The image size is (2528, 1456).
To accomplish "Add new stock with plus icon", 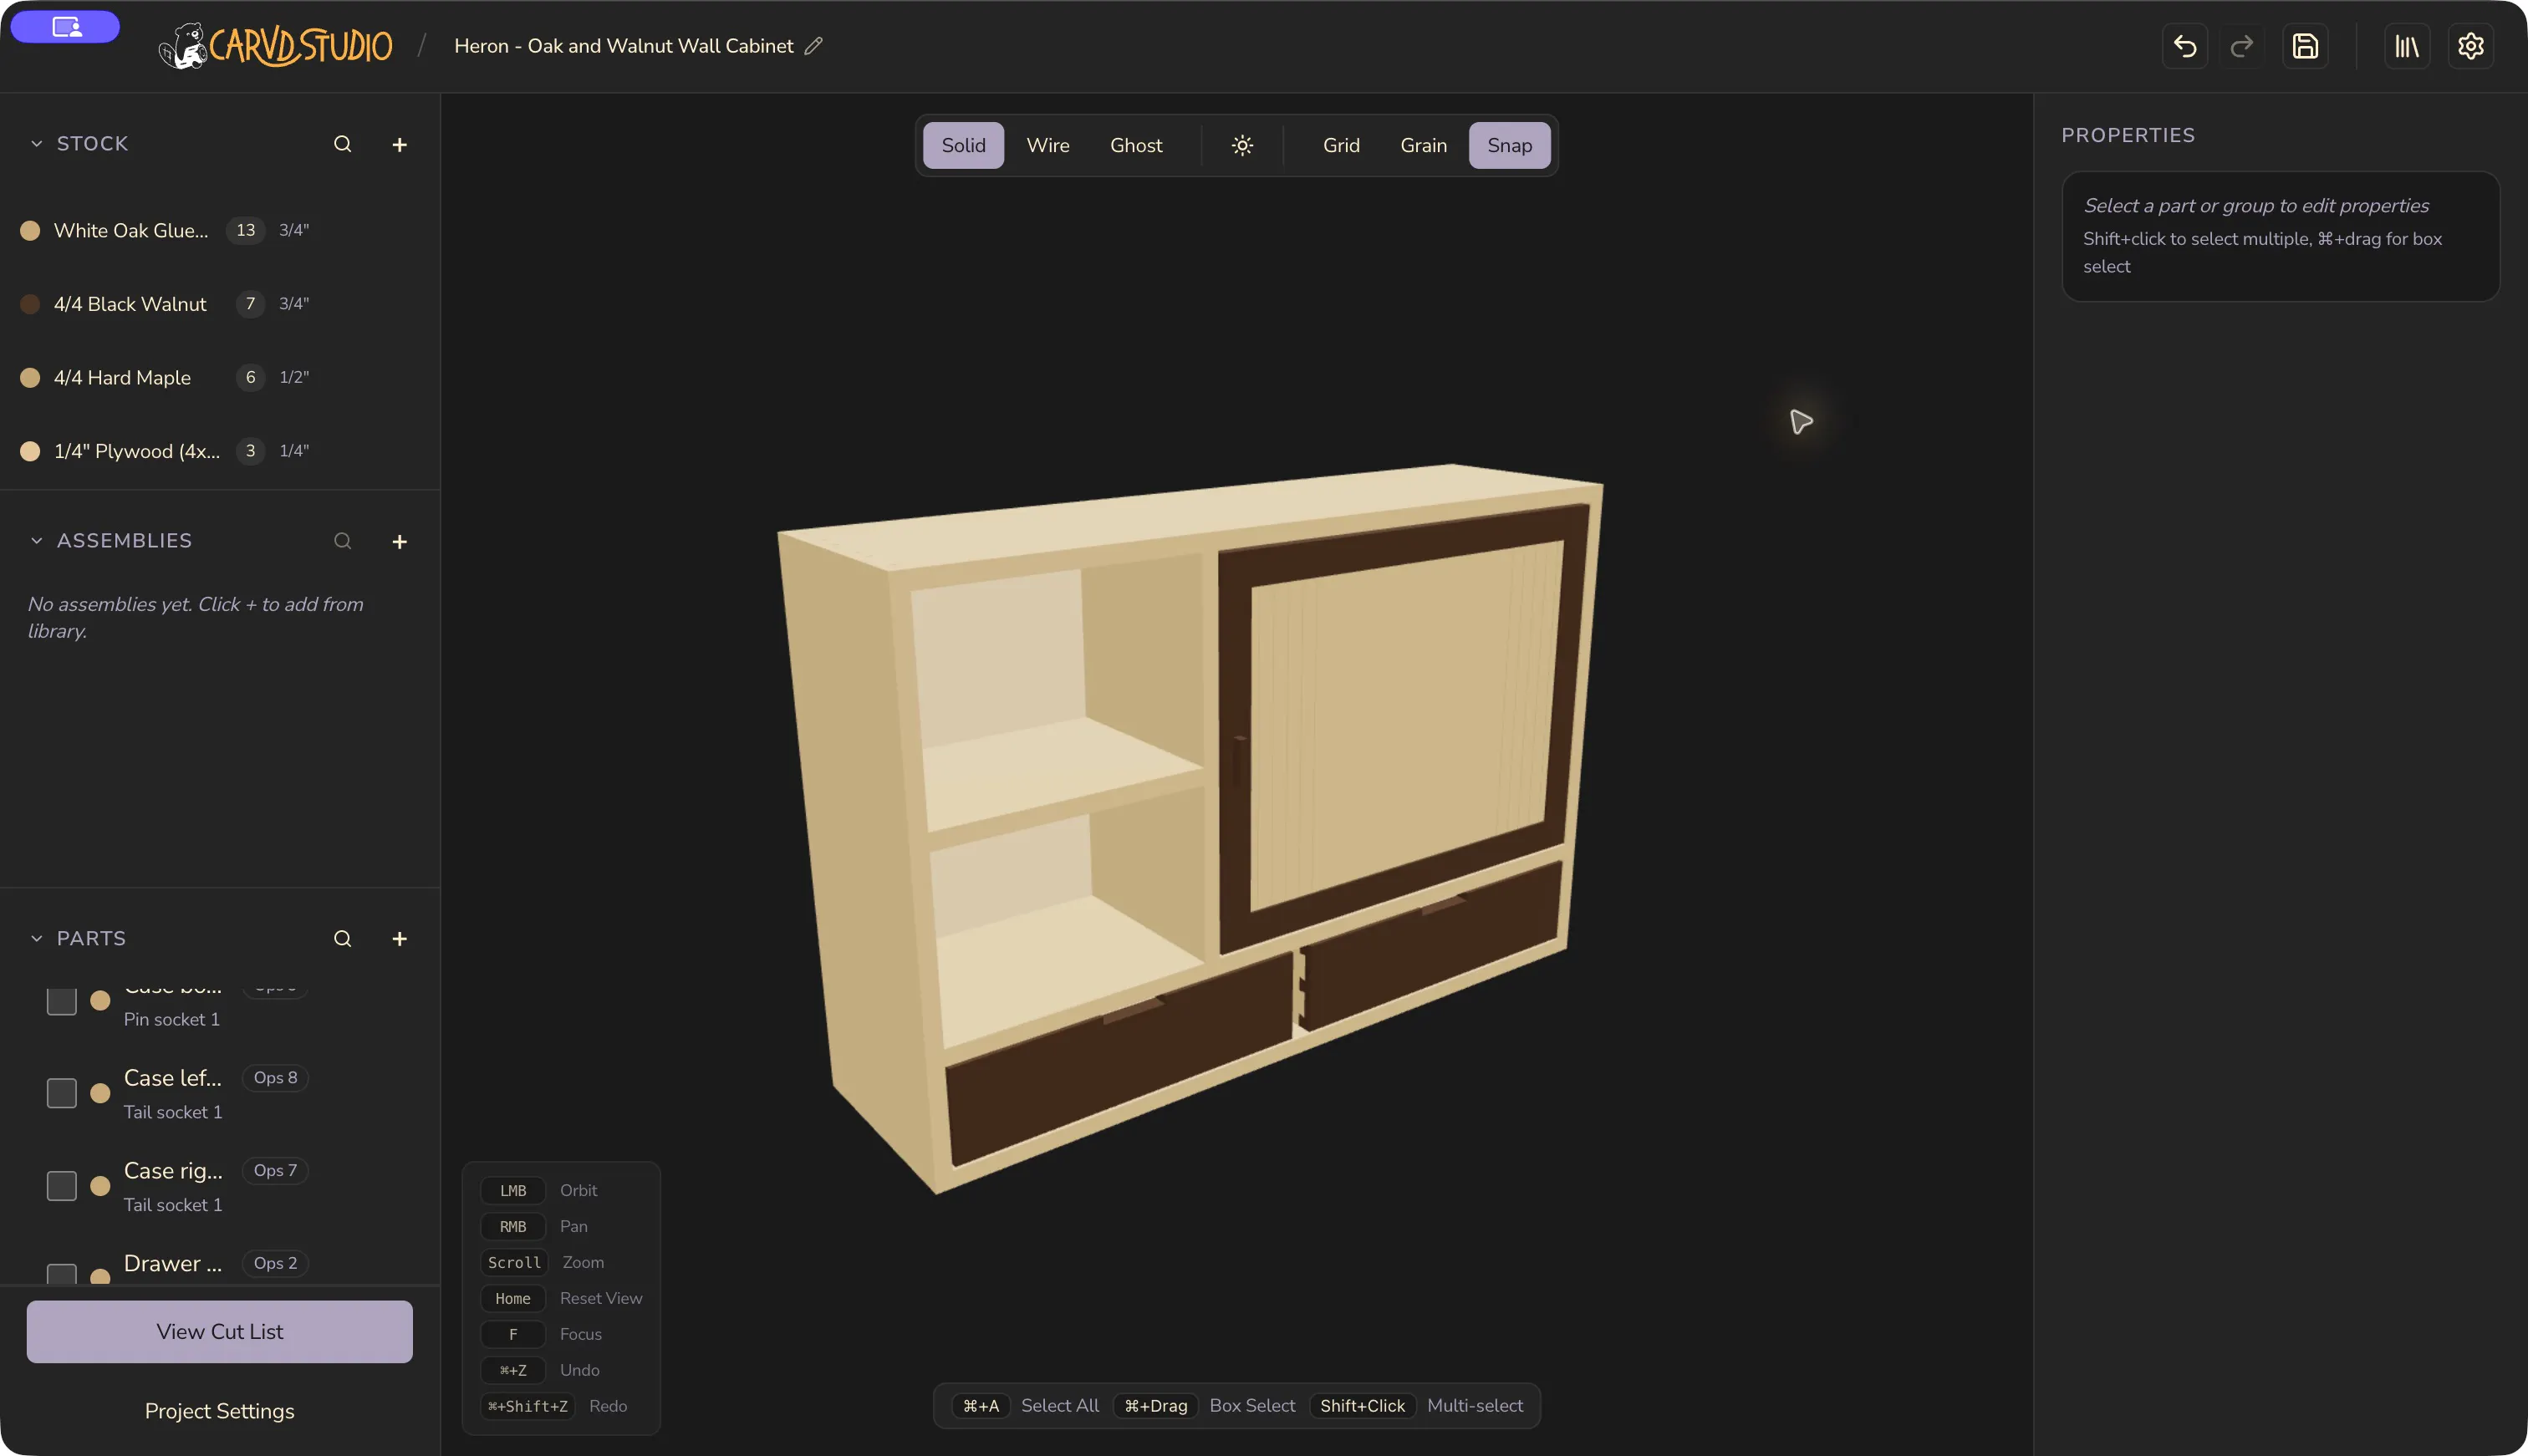I will tap(399, 144).
